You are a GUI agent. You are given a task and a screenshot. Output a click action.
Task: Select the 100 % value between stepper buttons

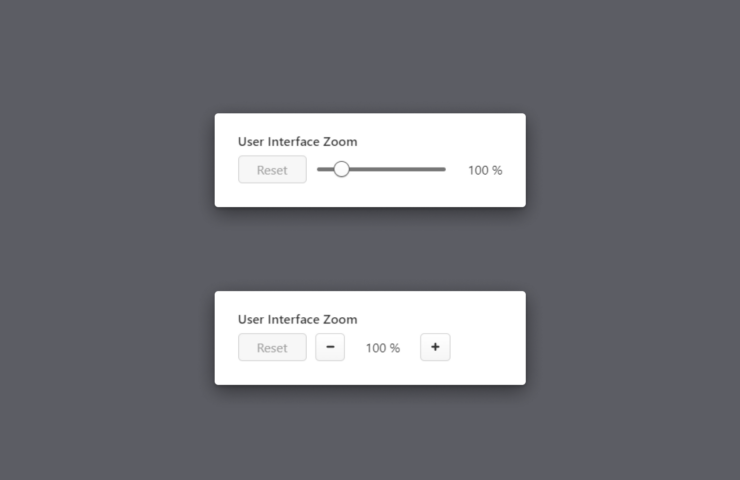coord(383,348)
